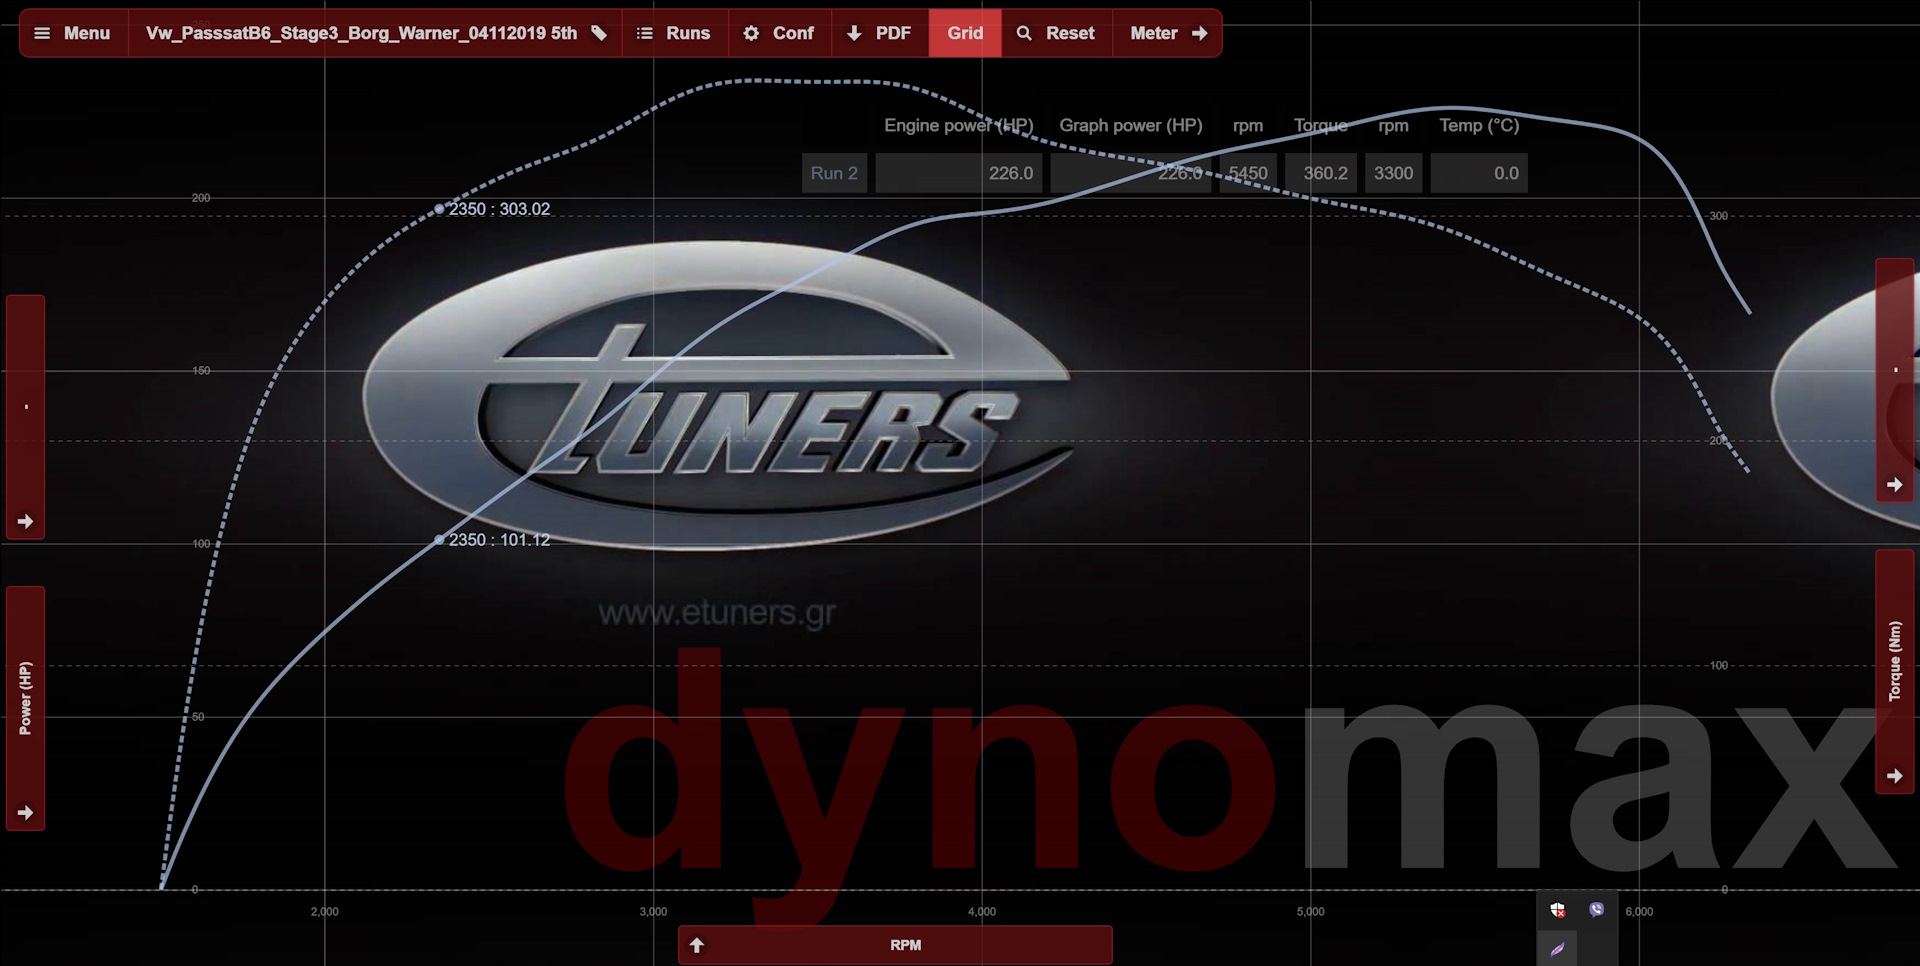Click the 150 power axis tick label
The image size is (1920, 966).
(201, 371)
